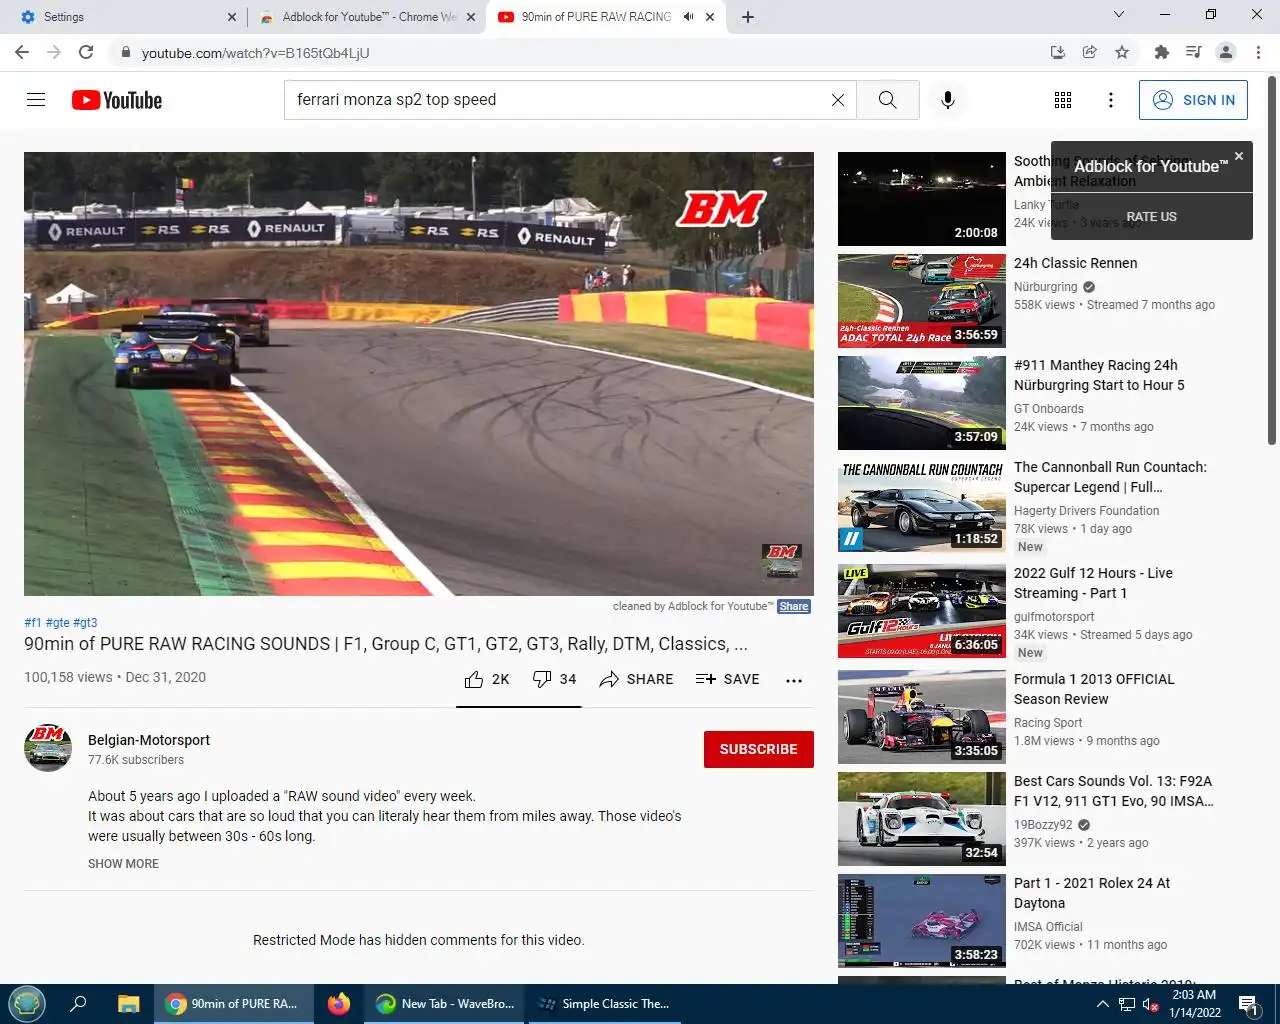Open The Cannonball Run Countach thumbnail
The height and width of the screenshot is (1024, 1280).
click(922, 505)
